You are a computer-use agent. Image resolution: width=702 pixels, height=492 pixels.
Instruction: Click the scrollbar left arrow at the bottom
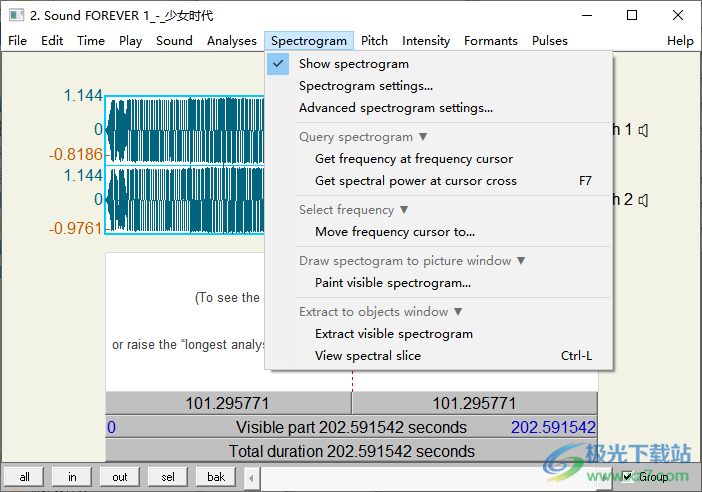tap(251, 477)
